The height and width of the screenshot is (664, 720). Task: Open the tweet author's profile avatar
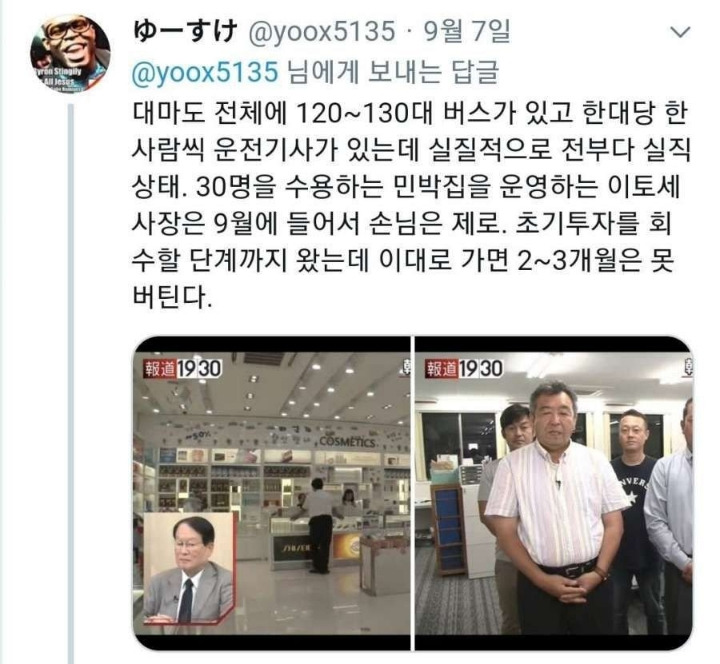pyautogui.click(x=70, y=54)
